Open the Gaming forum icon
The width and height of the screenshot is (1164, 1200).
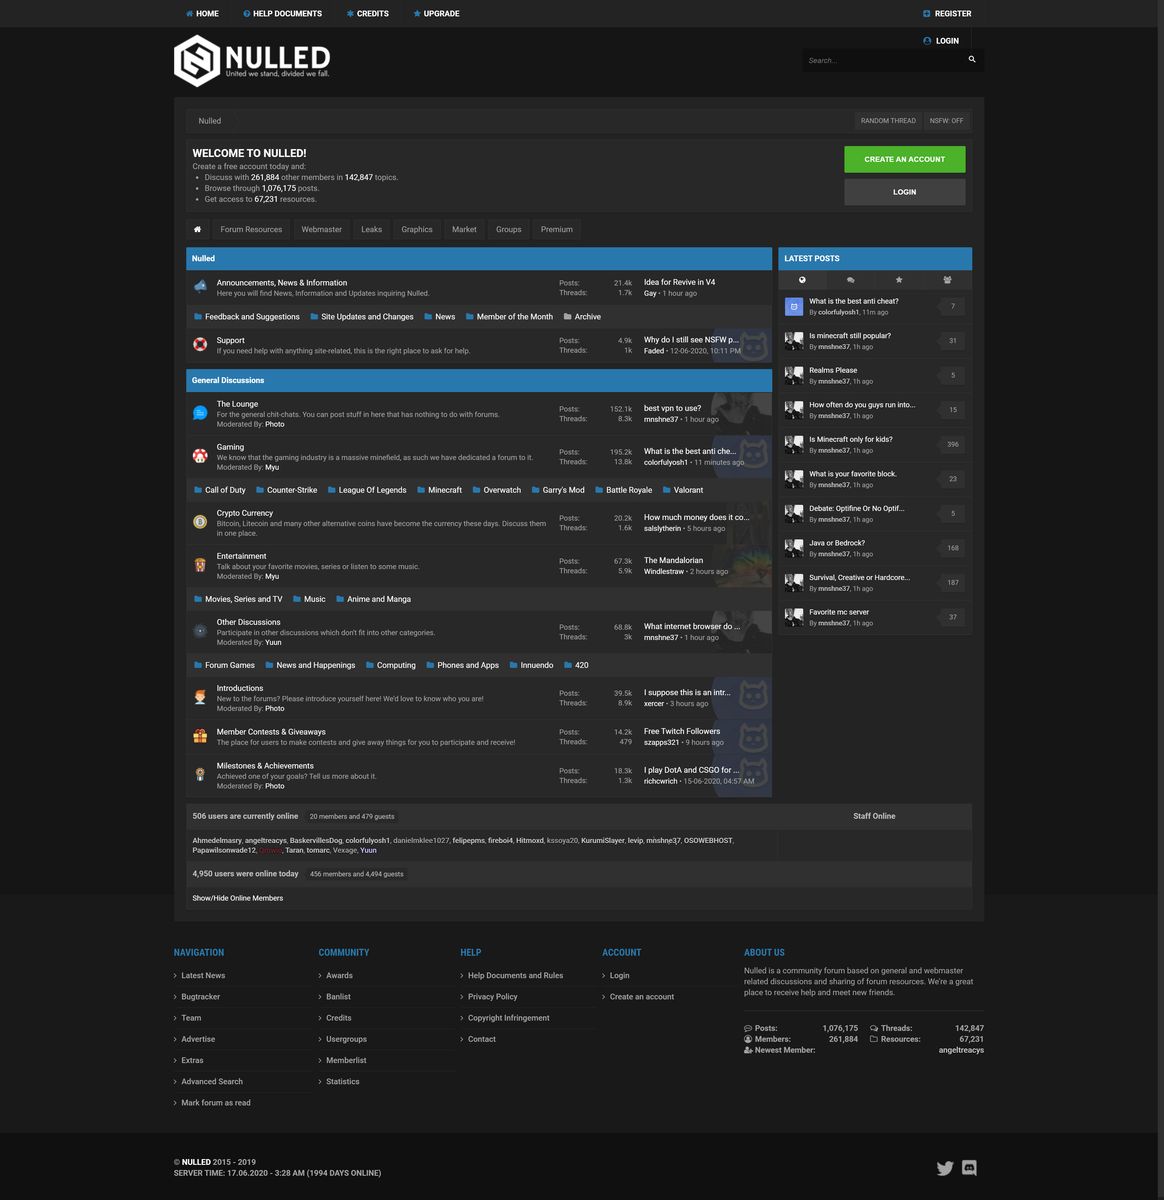[x=200, y=455]
